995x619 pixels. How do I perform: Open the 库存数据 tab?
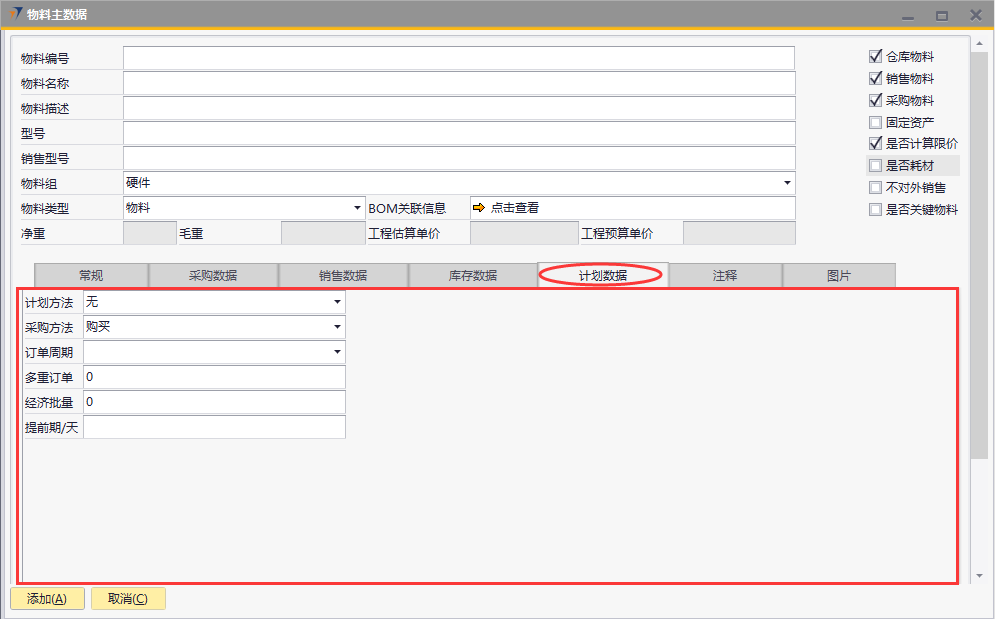(x=472, y=276)
